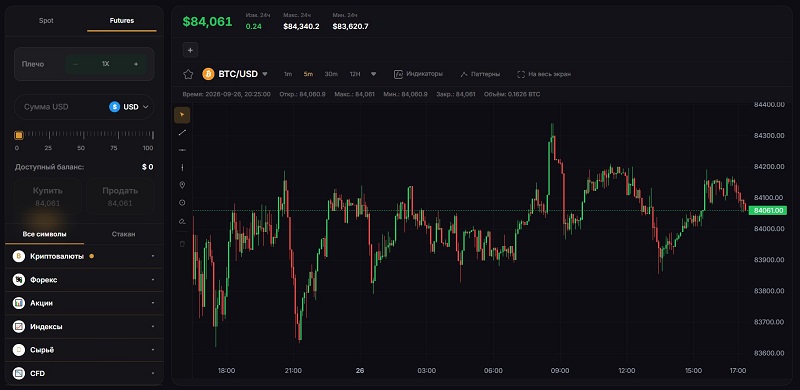
Task: Click the Криптовалюты Bitcoin category icon
Action: pyautogui.click(x=19, y=256)
